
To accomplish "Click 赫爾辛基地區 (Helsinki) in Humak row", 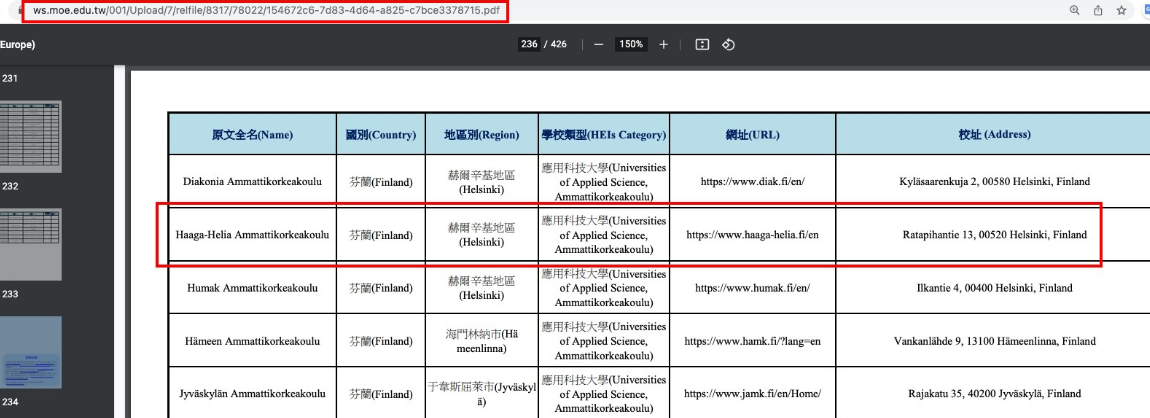I will [482, 287].
